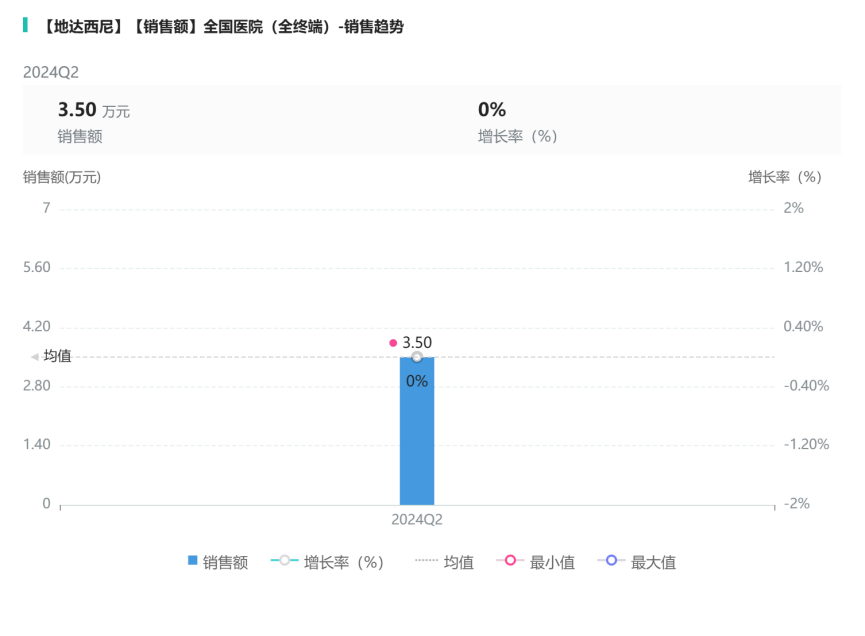Toggle the 销售额 series legend label
The image size is (865, 636).
(225, 562)
